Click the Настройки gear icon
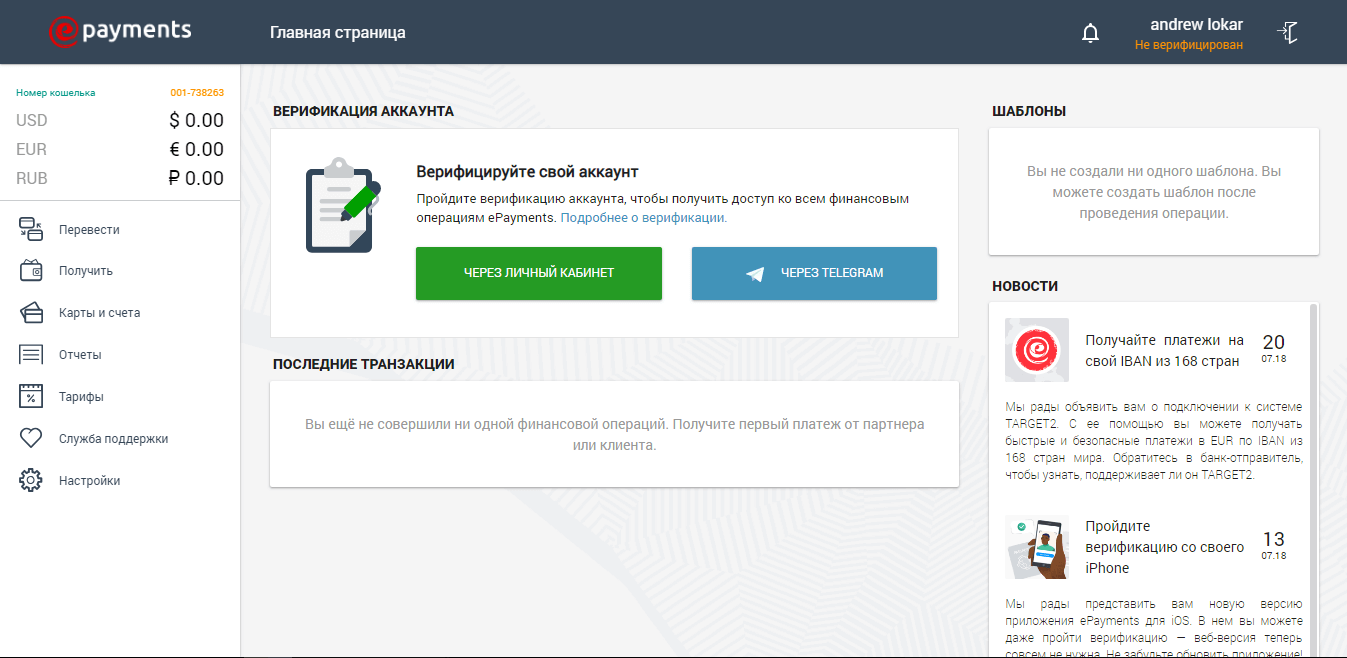 (31, 480)
